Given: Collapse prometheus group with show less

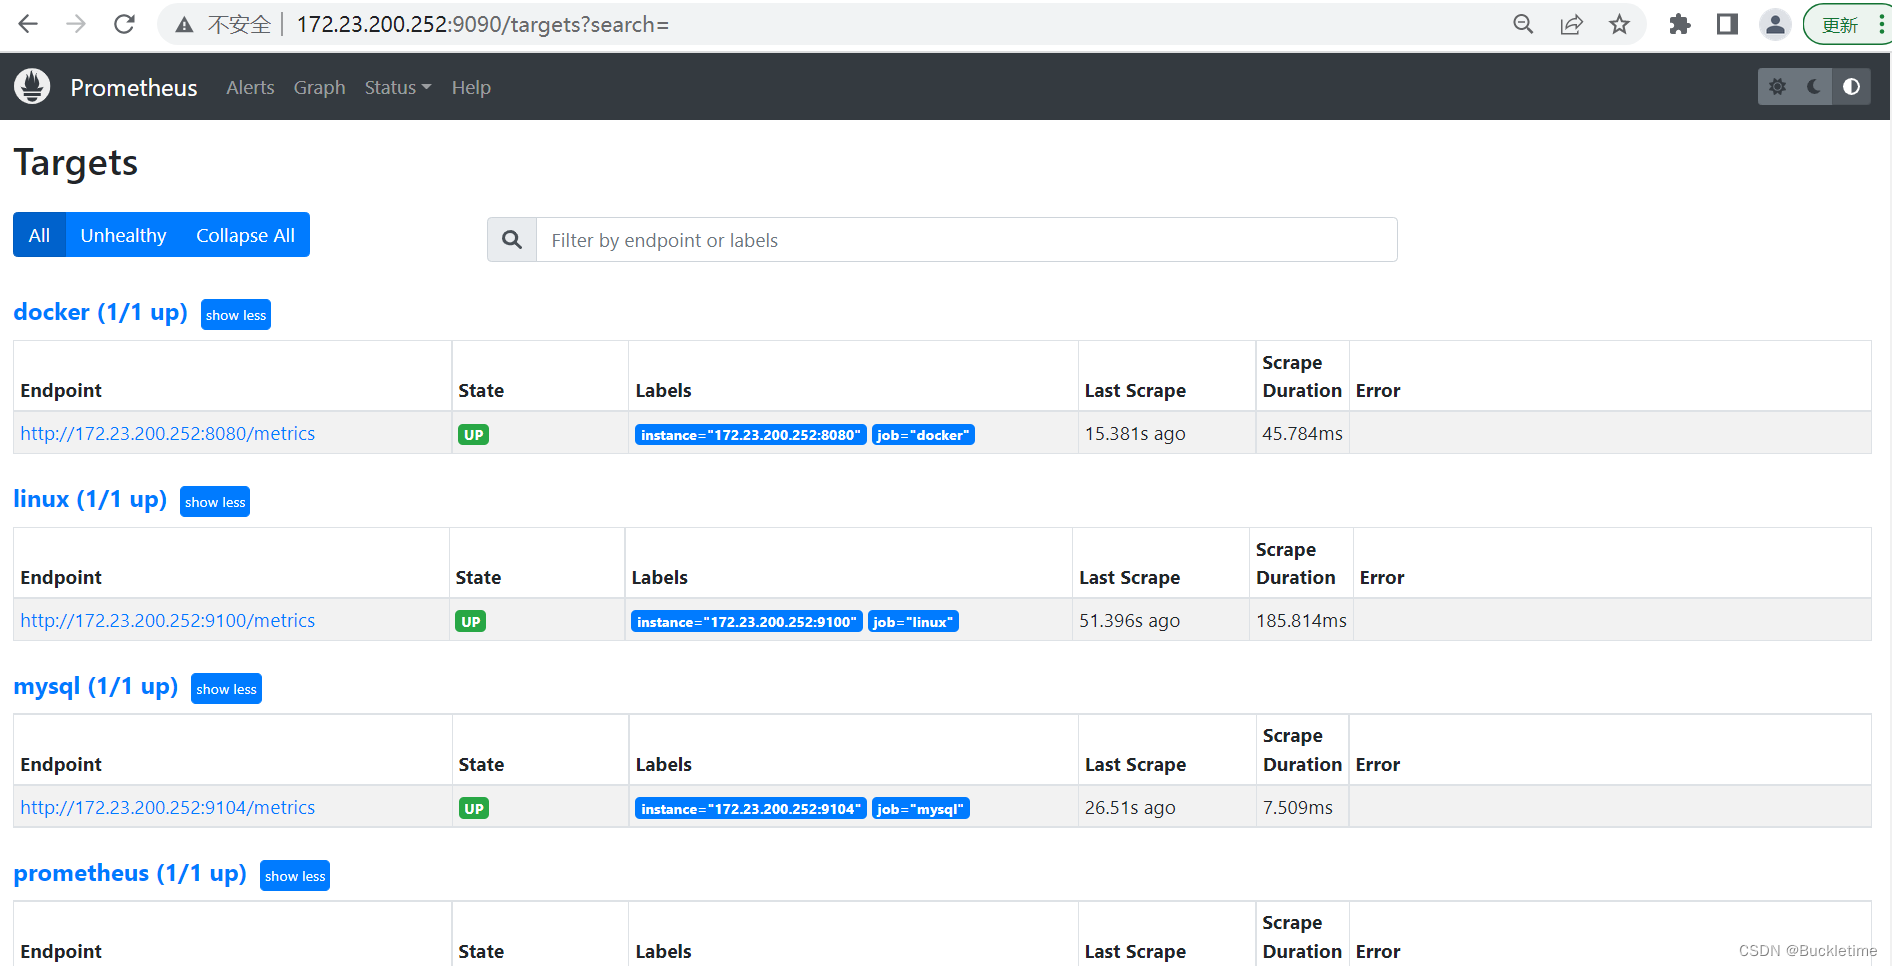Looking at the screenshot, I should click(x=295, y=876).
